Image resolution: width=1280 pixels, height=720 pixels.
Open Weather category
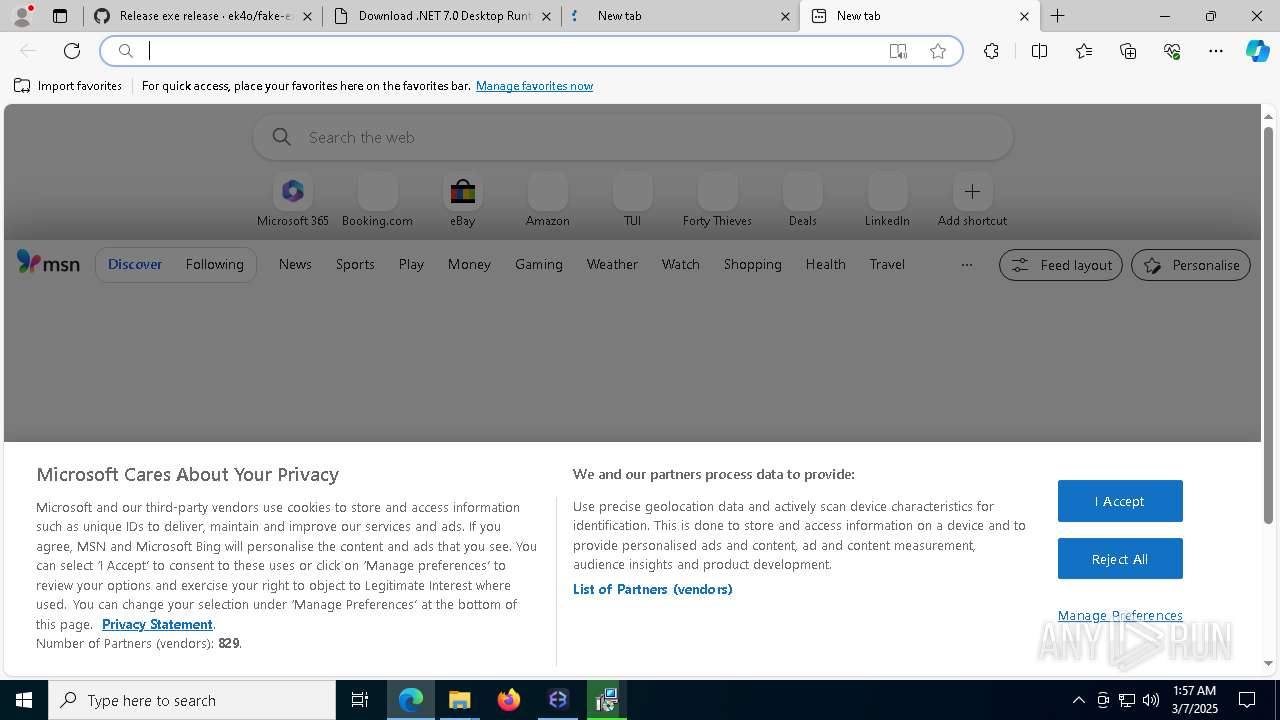tap(612, 264)
